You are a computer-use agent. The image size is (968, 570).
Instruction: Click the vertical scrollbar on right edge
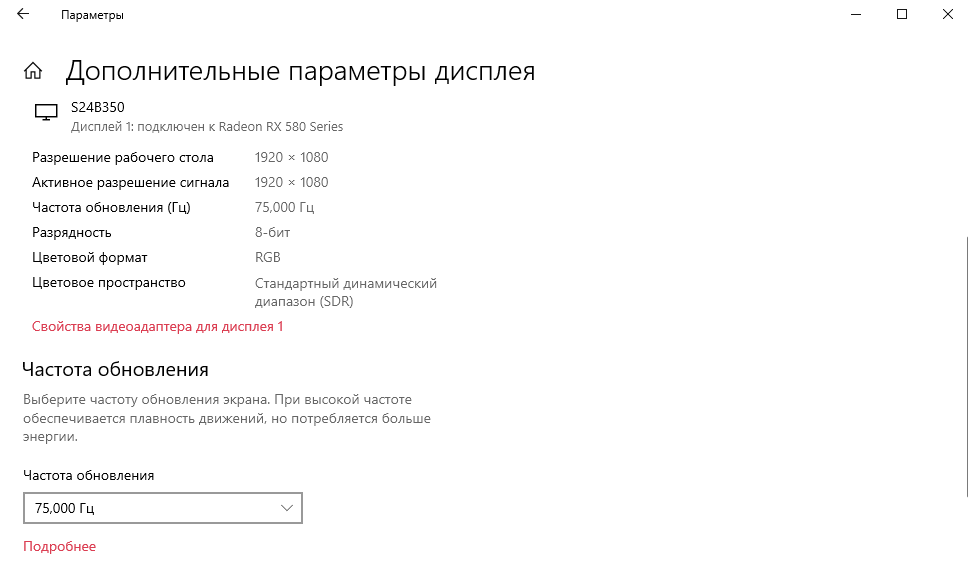coord(966,366)
